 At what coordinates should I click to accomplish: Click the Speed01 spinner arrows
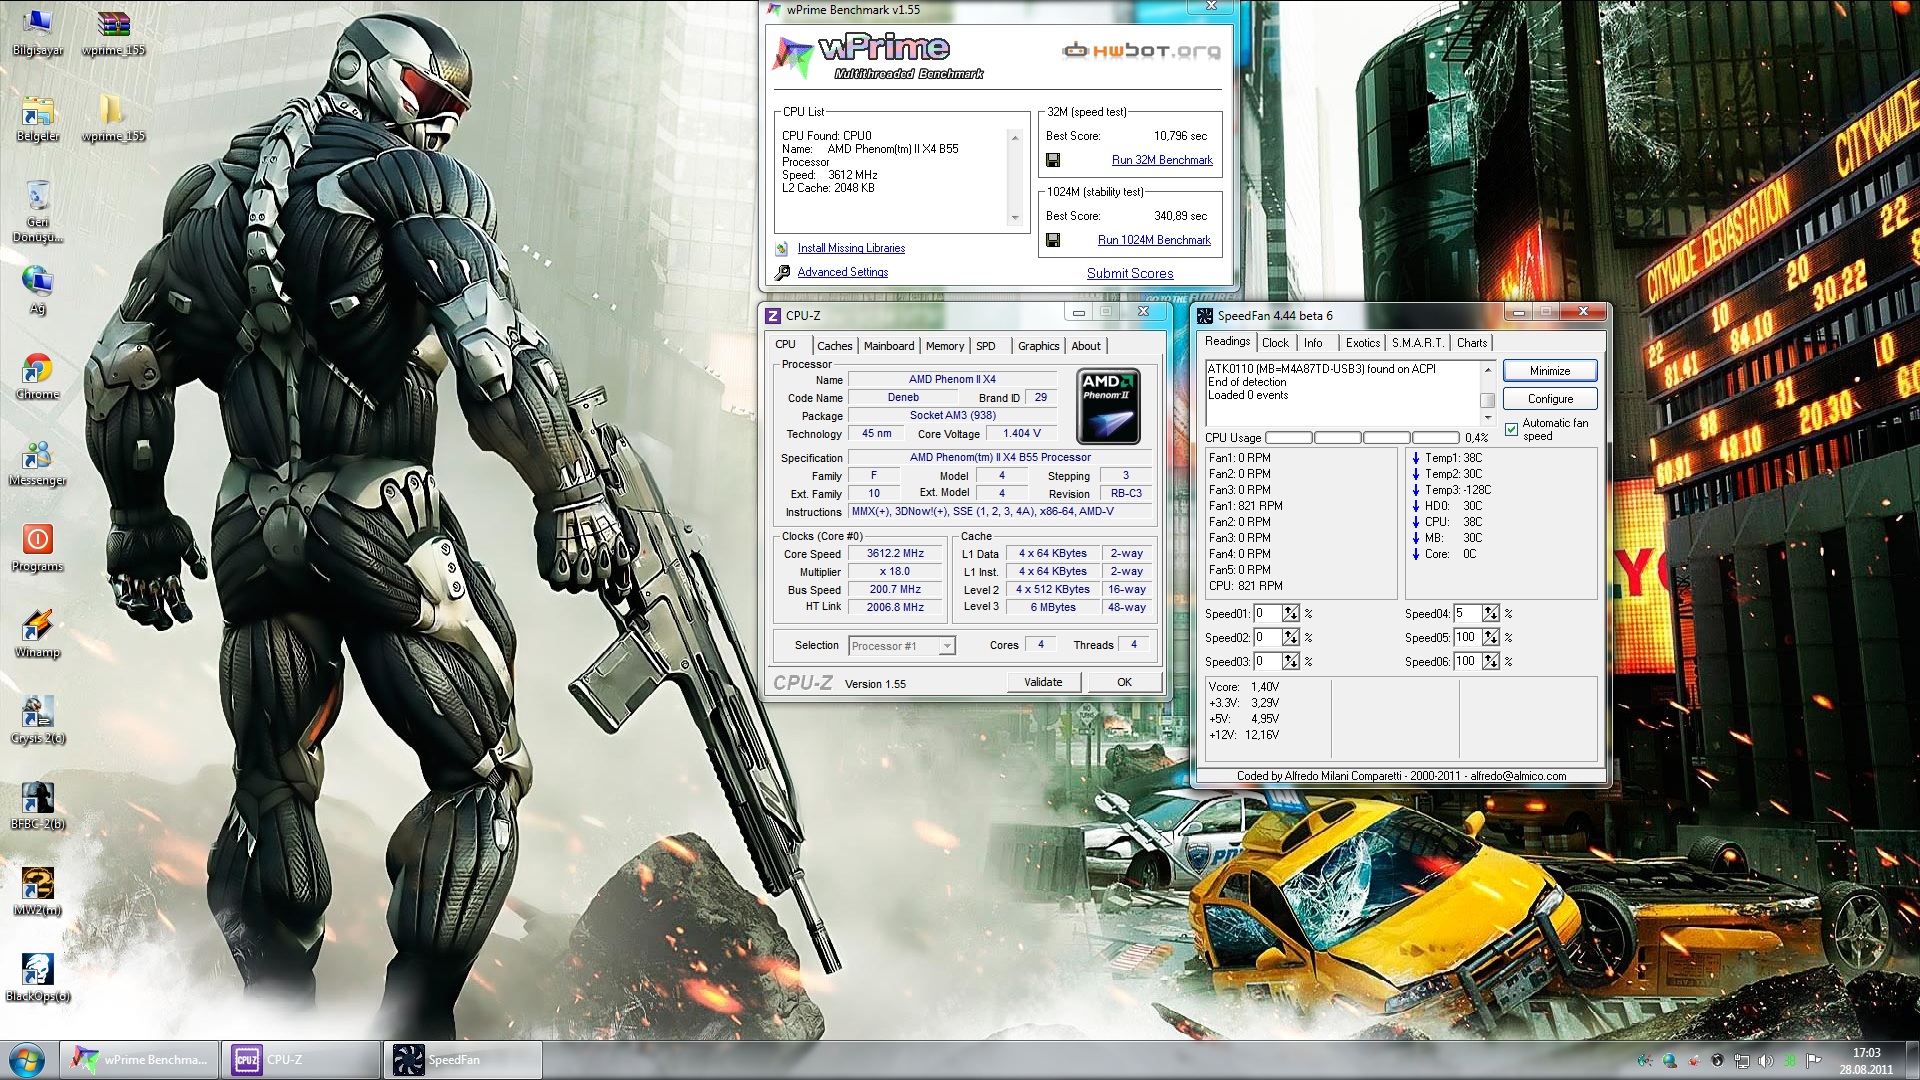(x=1291, y=613)
